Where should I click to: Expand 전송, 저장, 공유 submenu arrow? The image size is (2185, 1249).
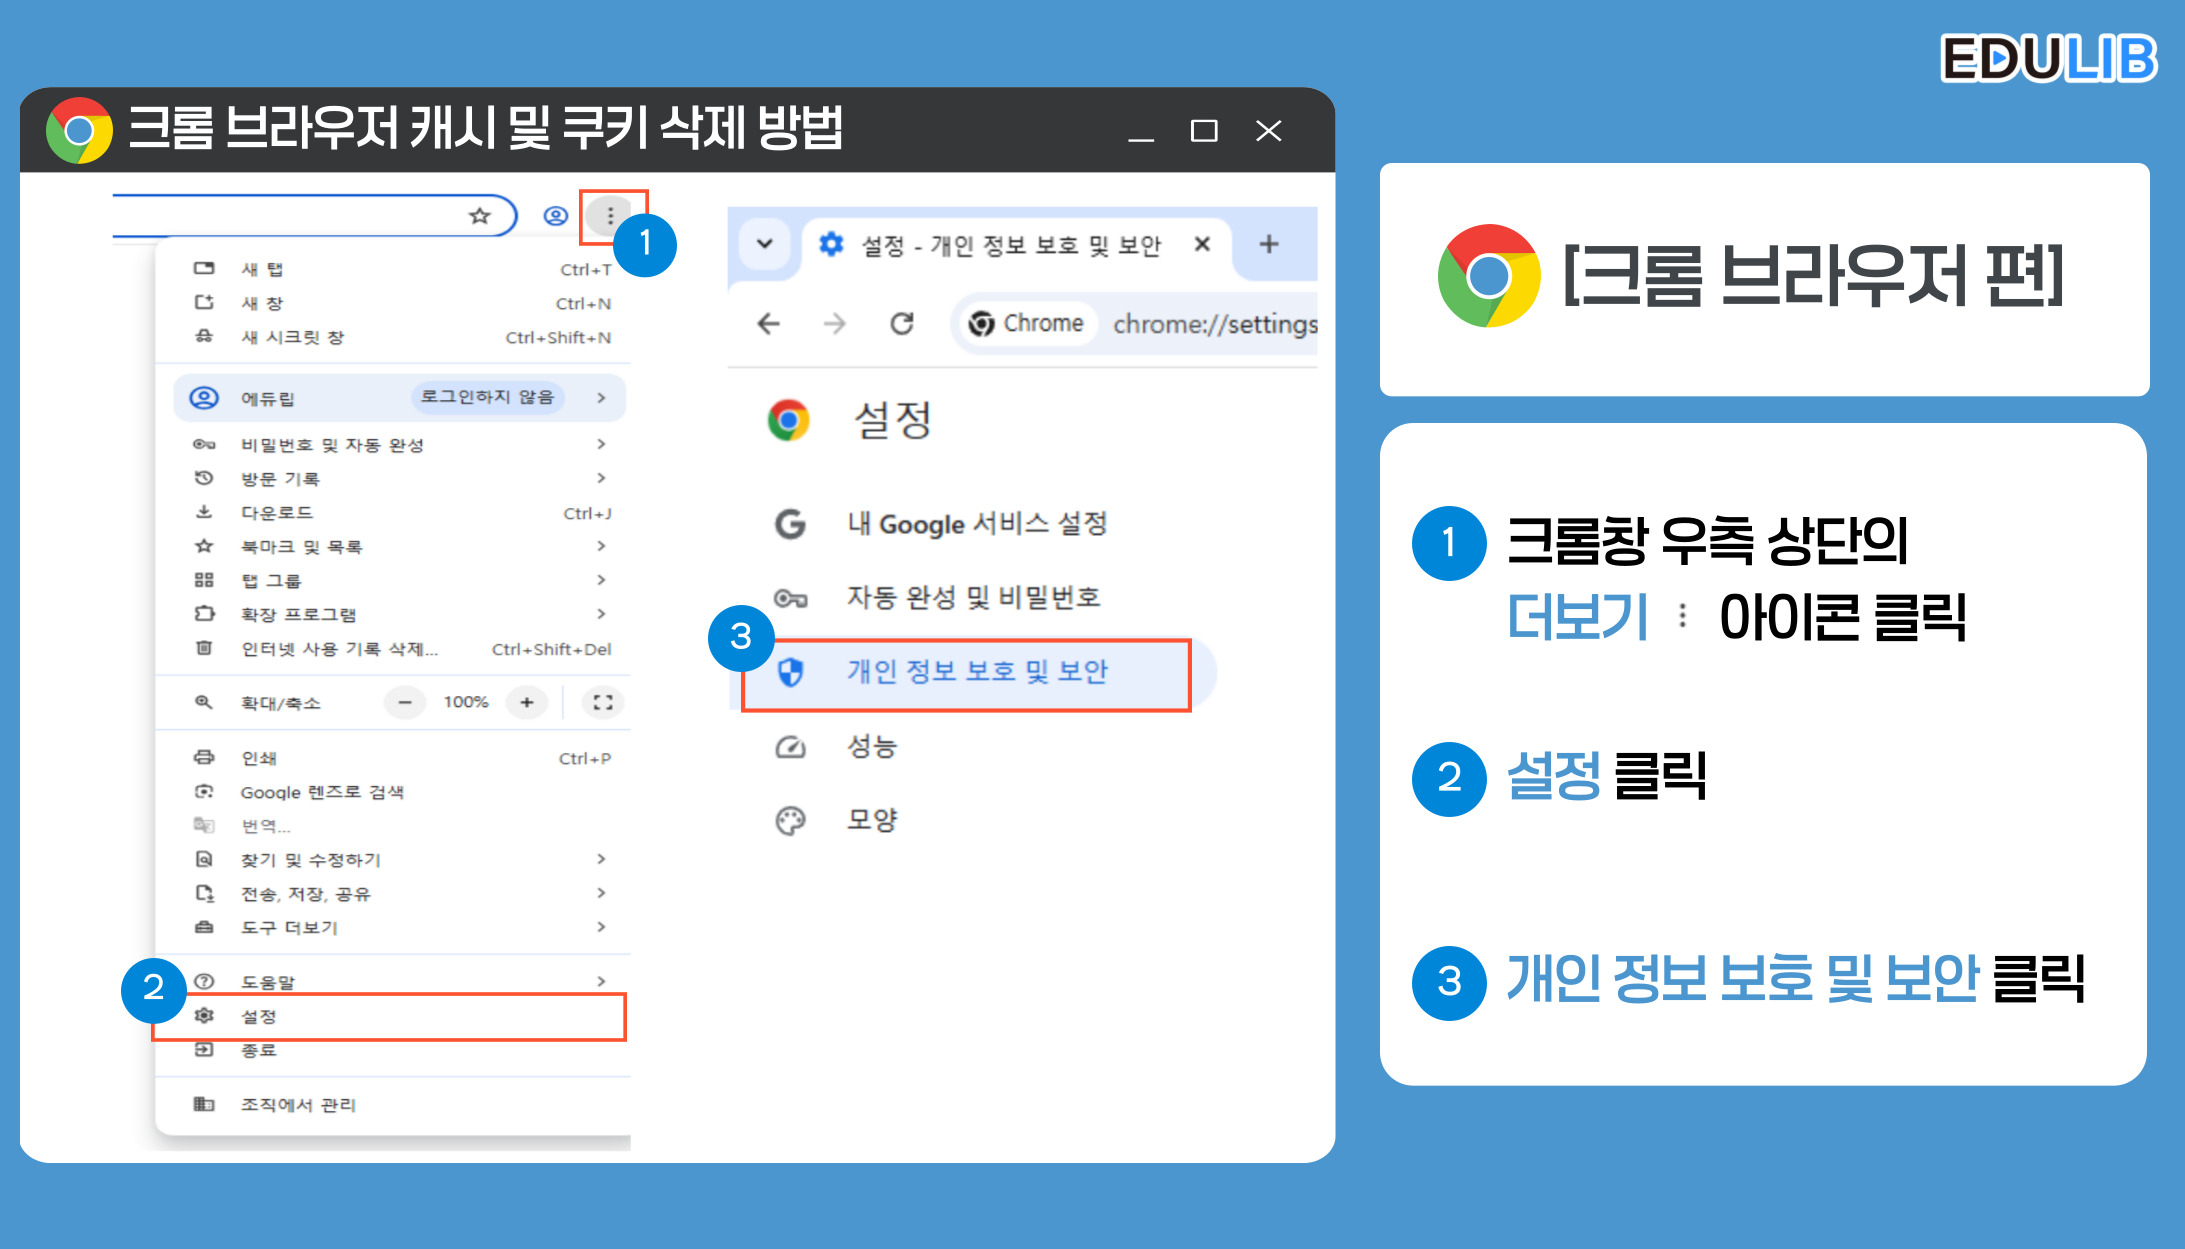601,893
